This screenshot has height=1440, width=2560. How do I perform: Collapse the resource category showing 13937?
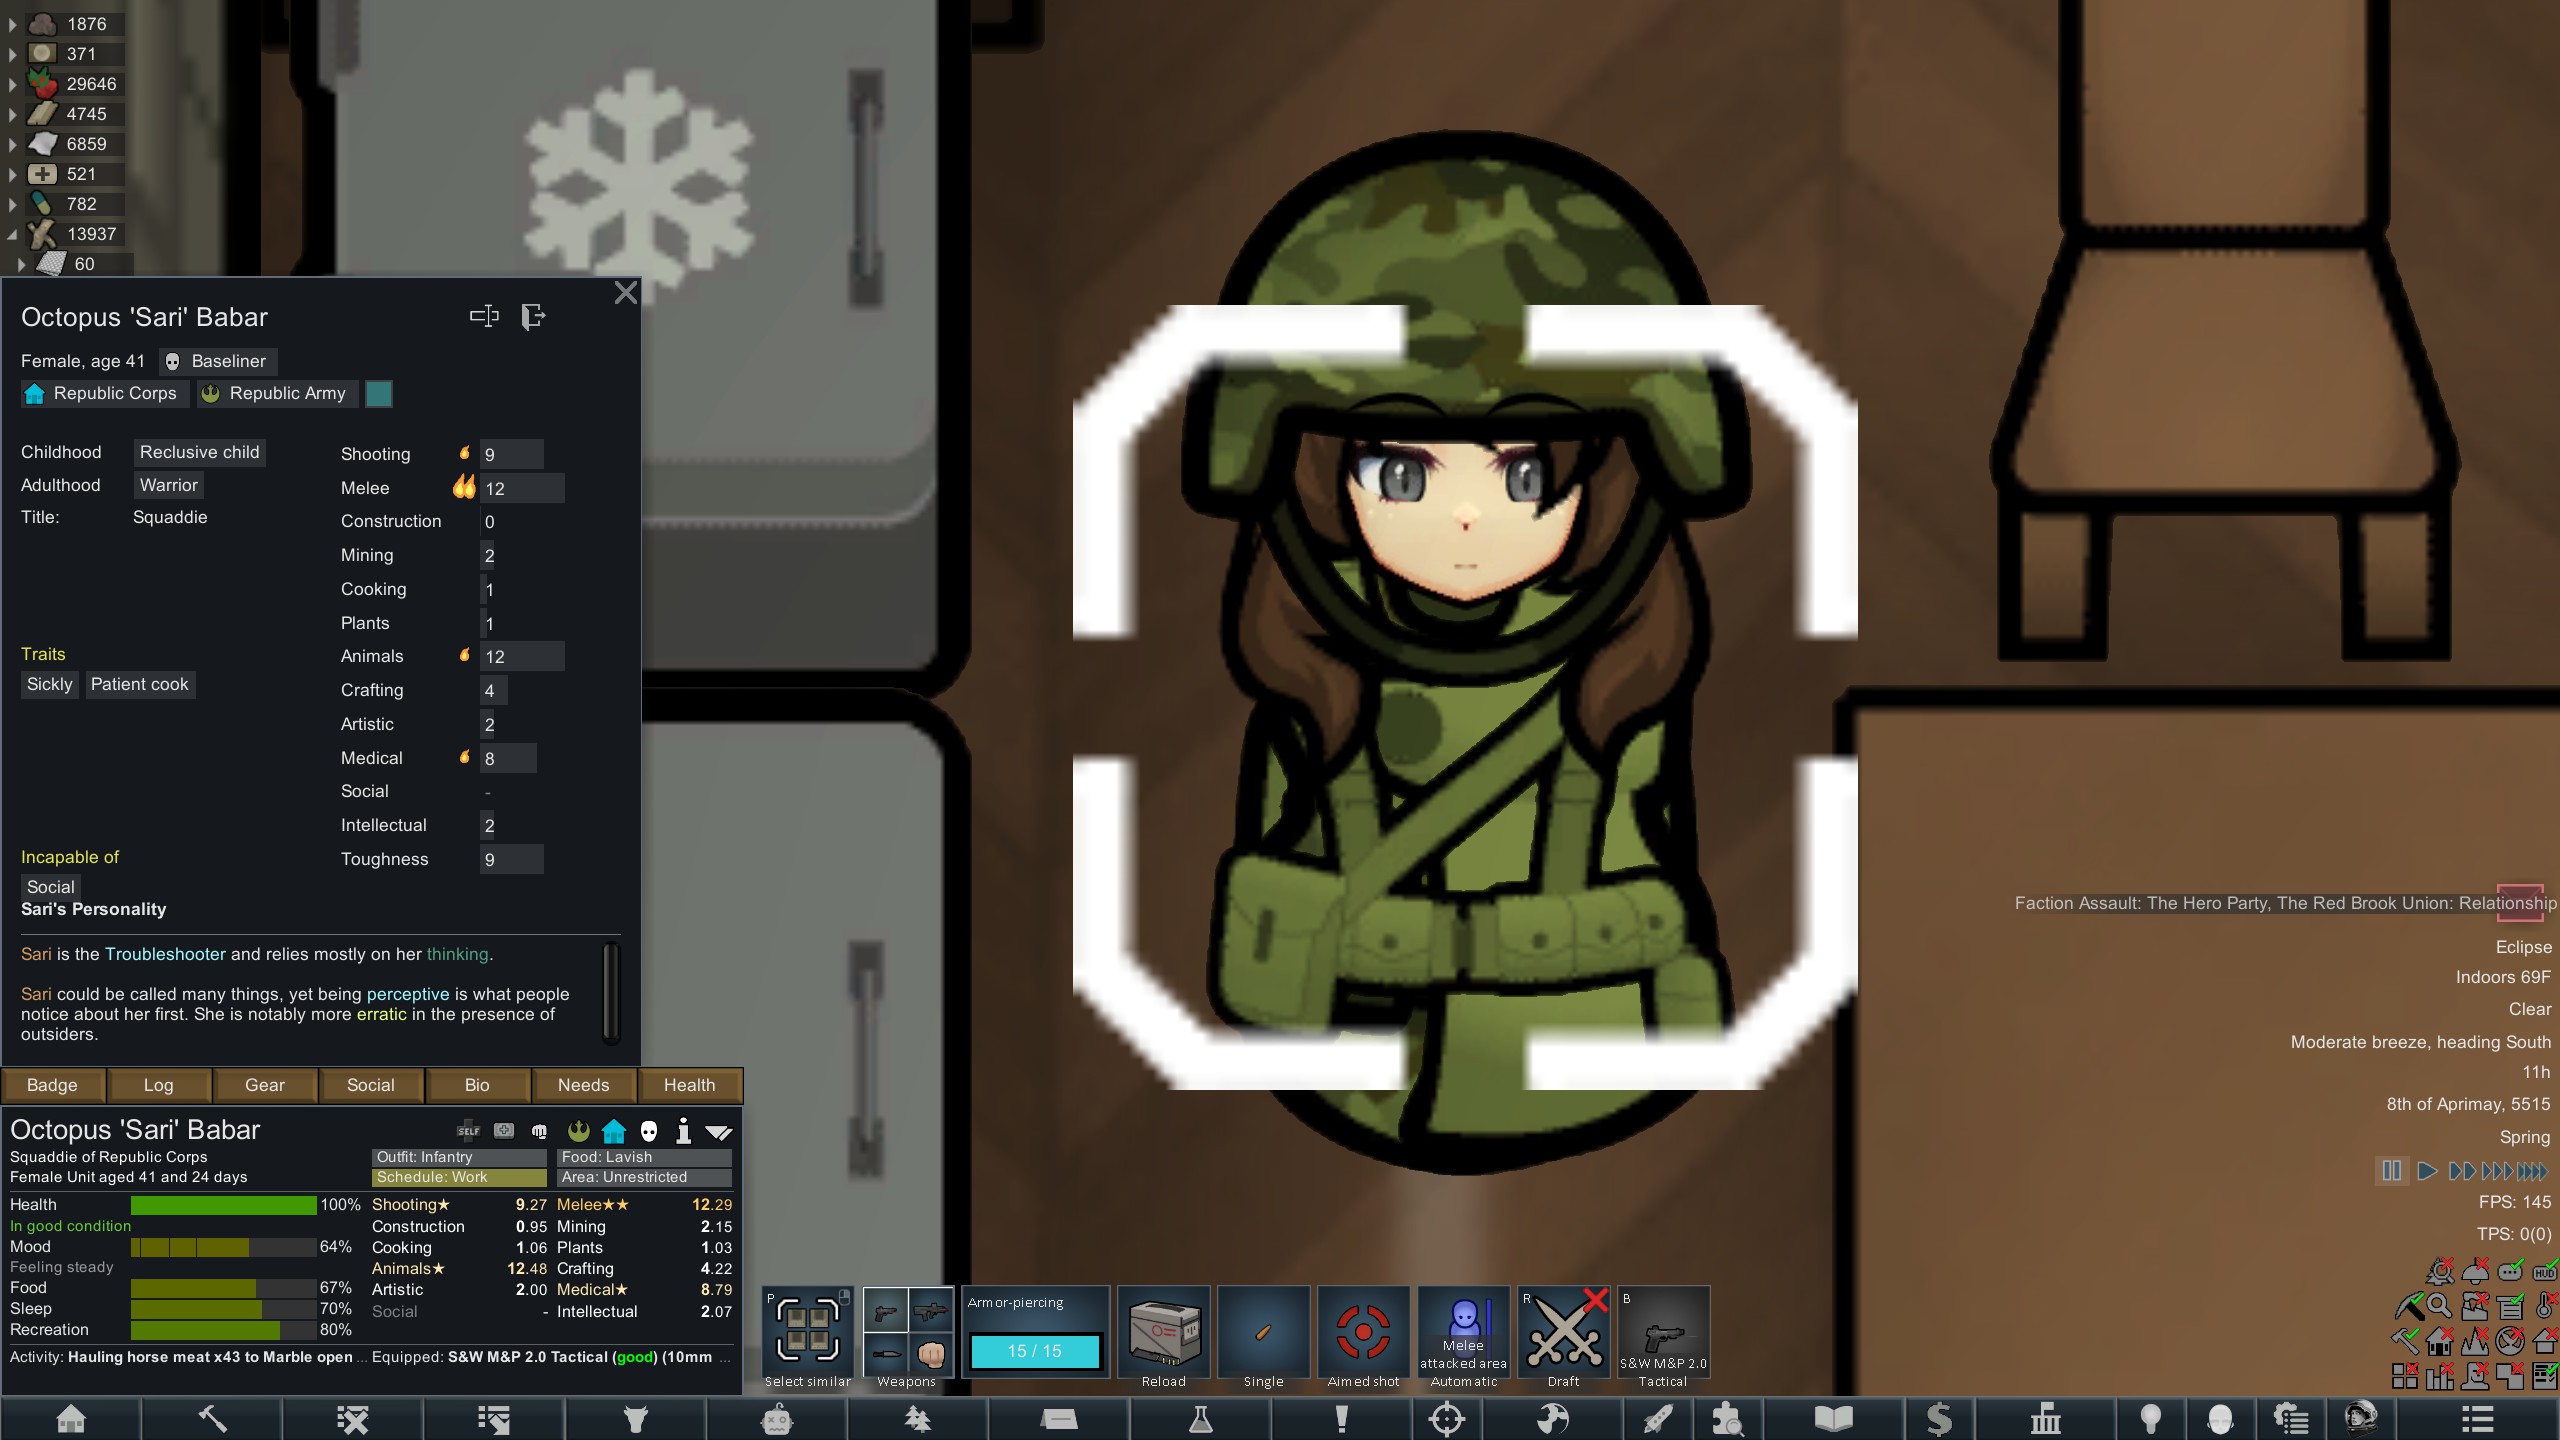pyautogui.click(x=12, y=234)
